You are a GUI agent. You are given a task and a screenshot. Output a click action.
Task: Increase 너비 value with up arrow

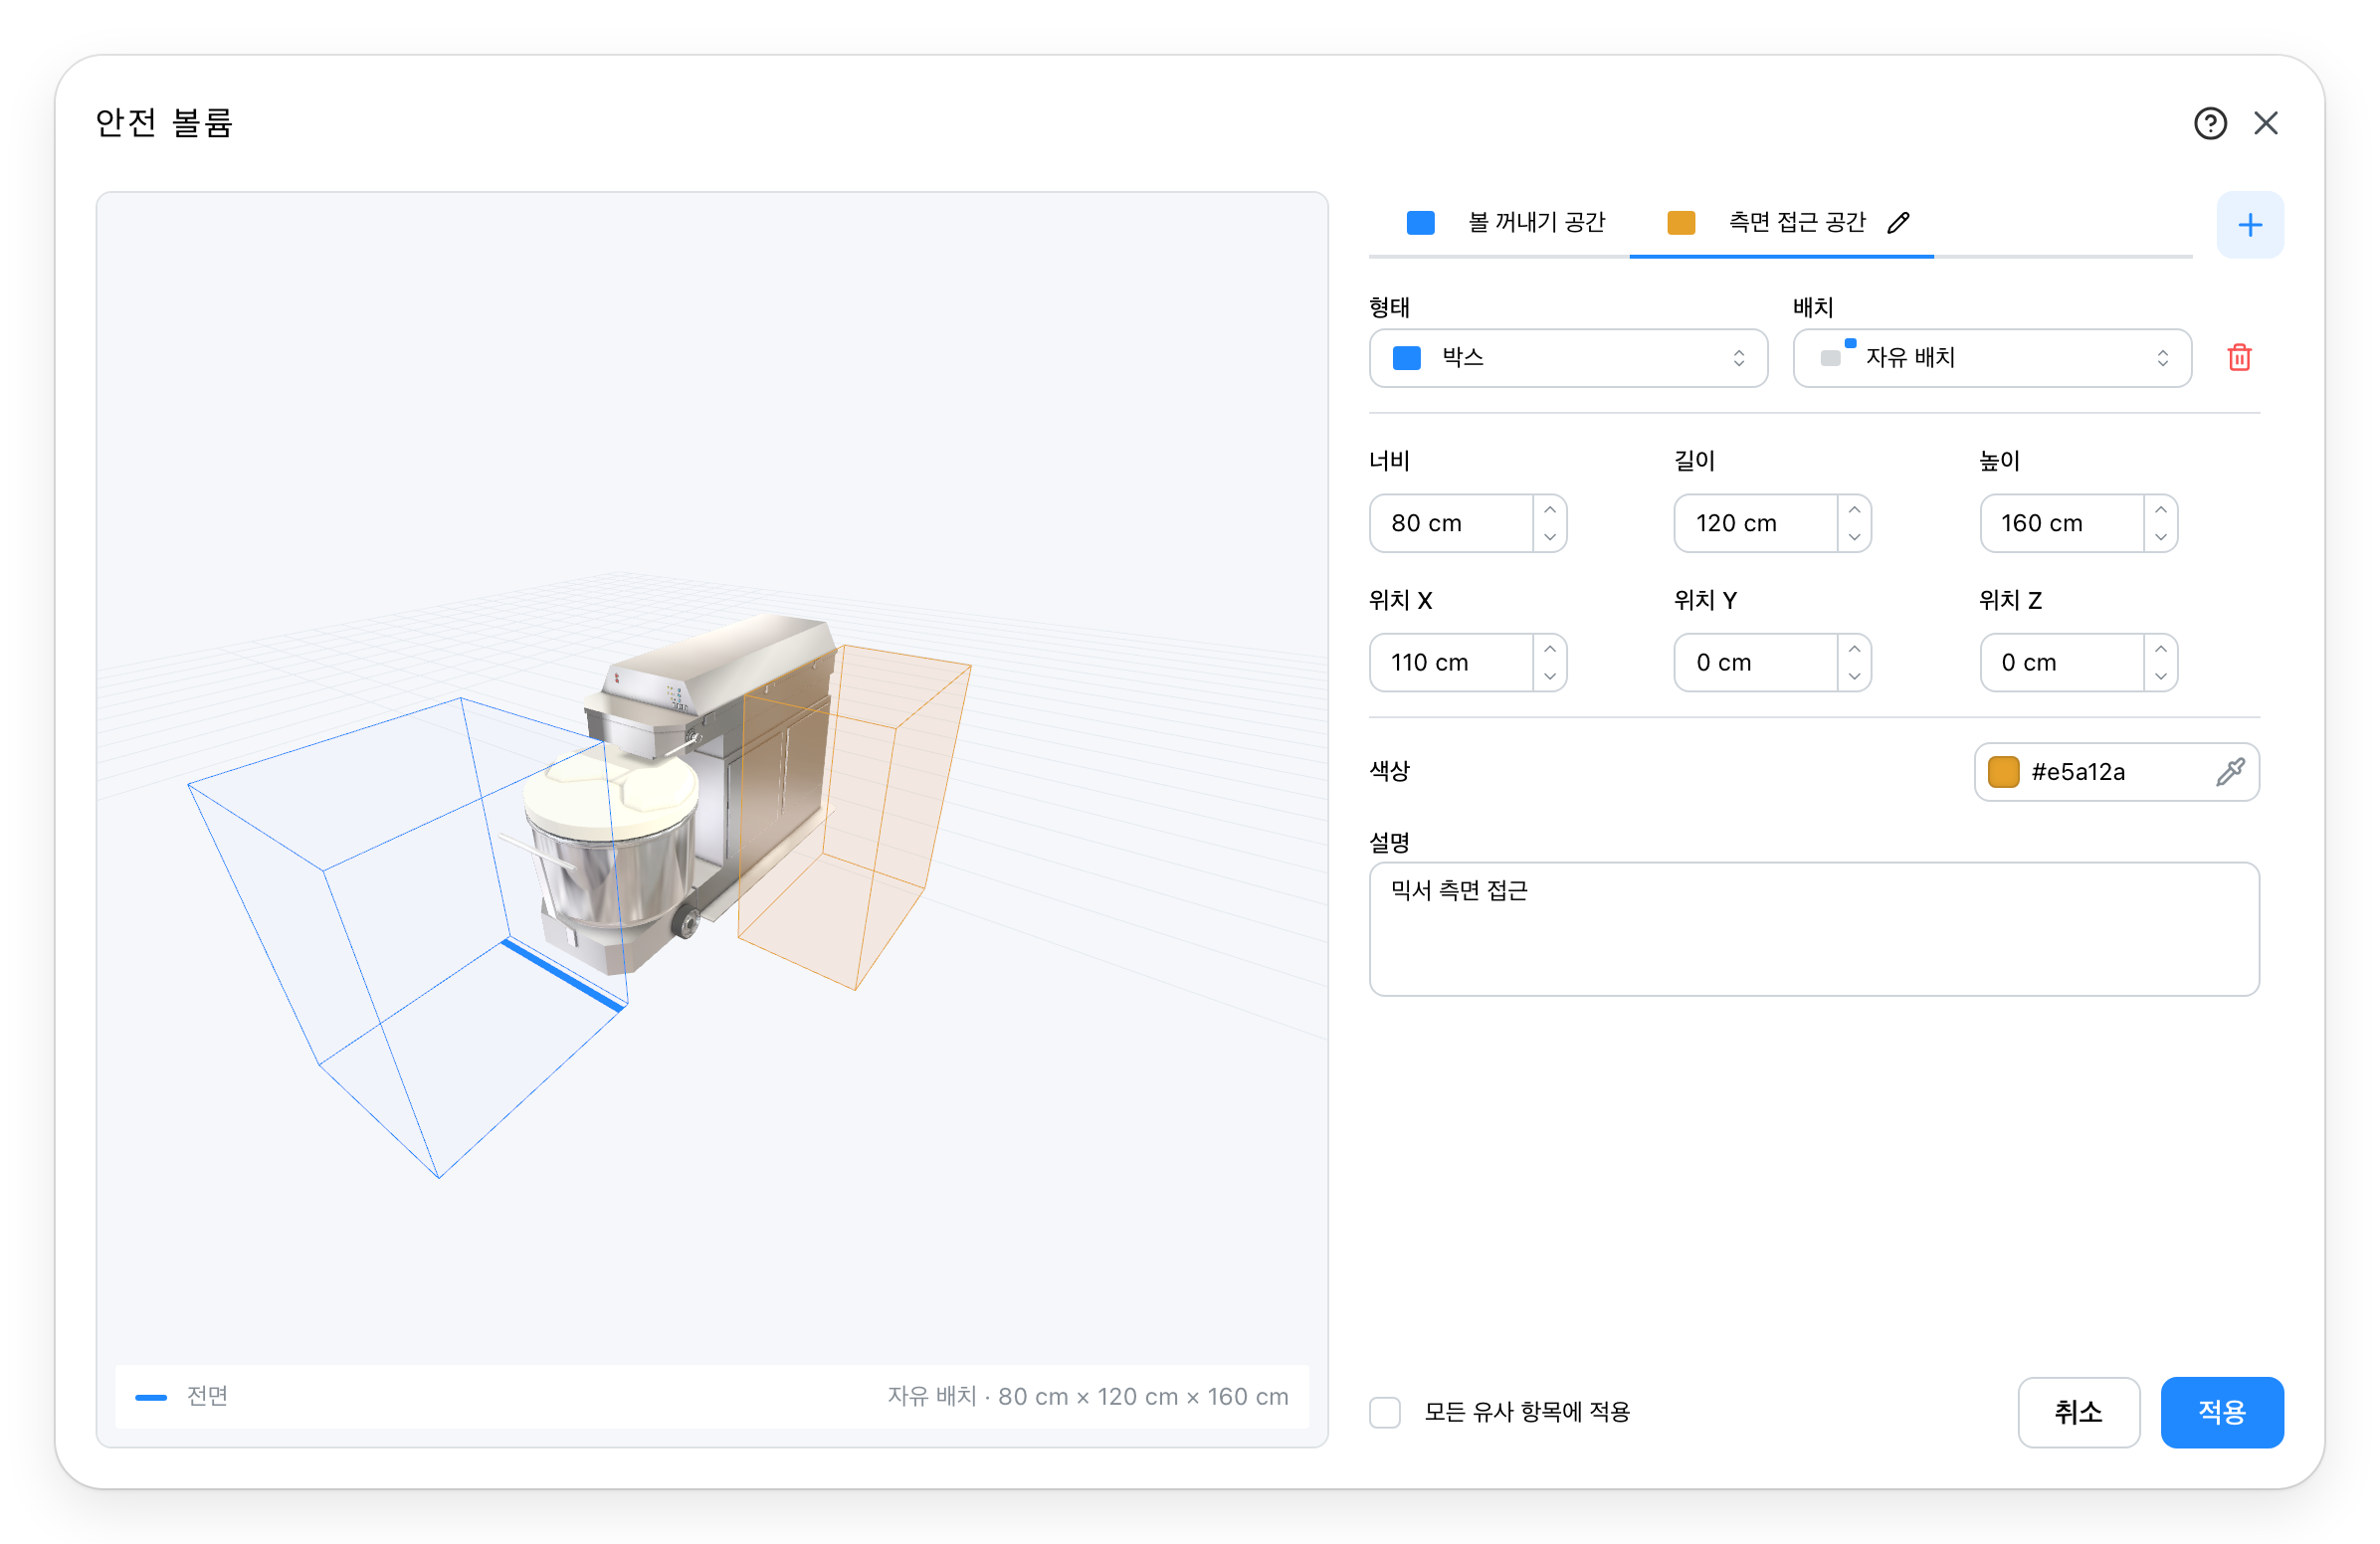coord(1549,510)
